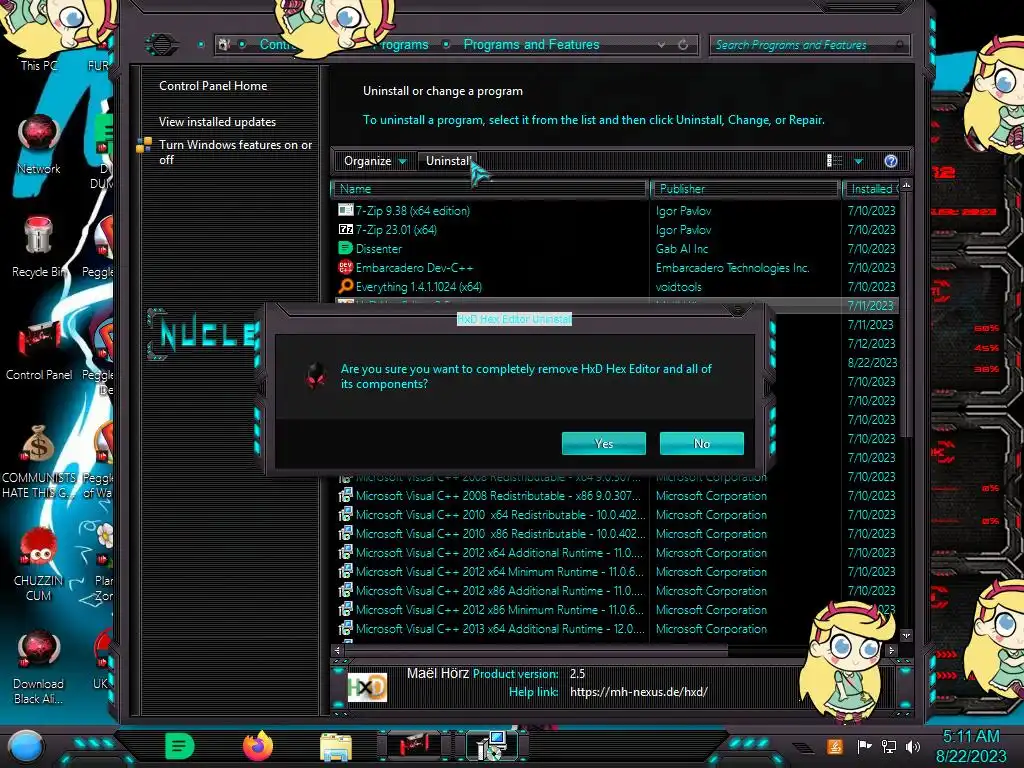Select Embarcadero Dev-C++ entry text
The height and width of the screenshot is (768, 1024).
pyautogui.click(x=414, y=268)
